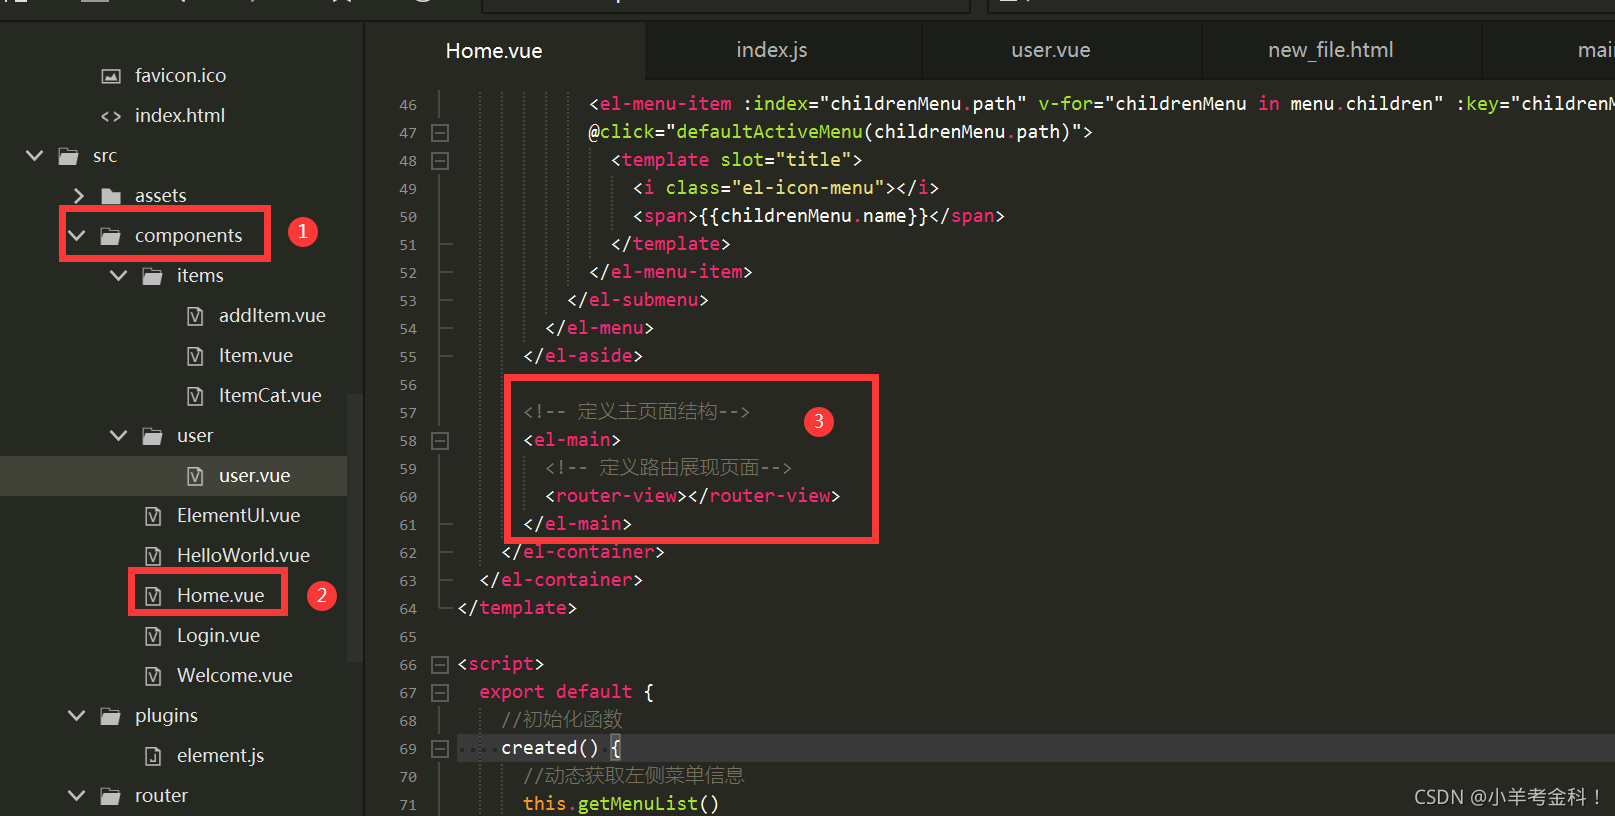Click the Welcome.vue file icon
Image resolution: width=1615 pixels, height=816 pixels.
(153, 676)
